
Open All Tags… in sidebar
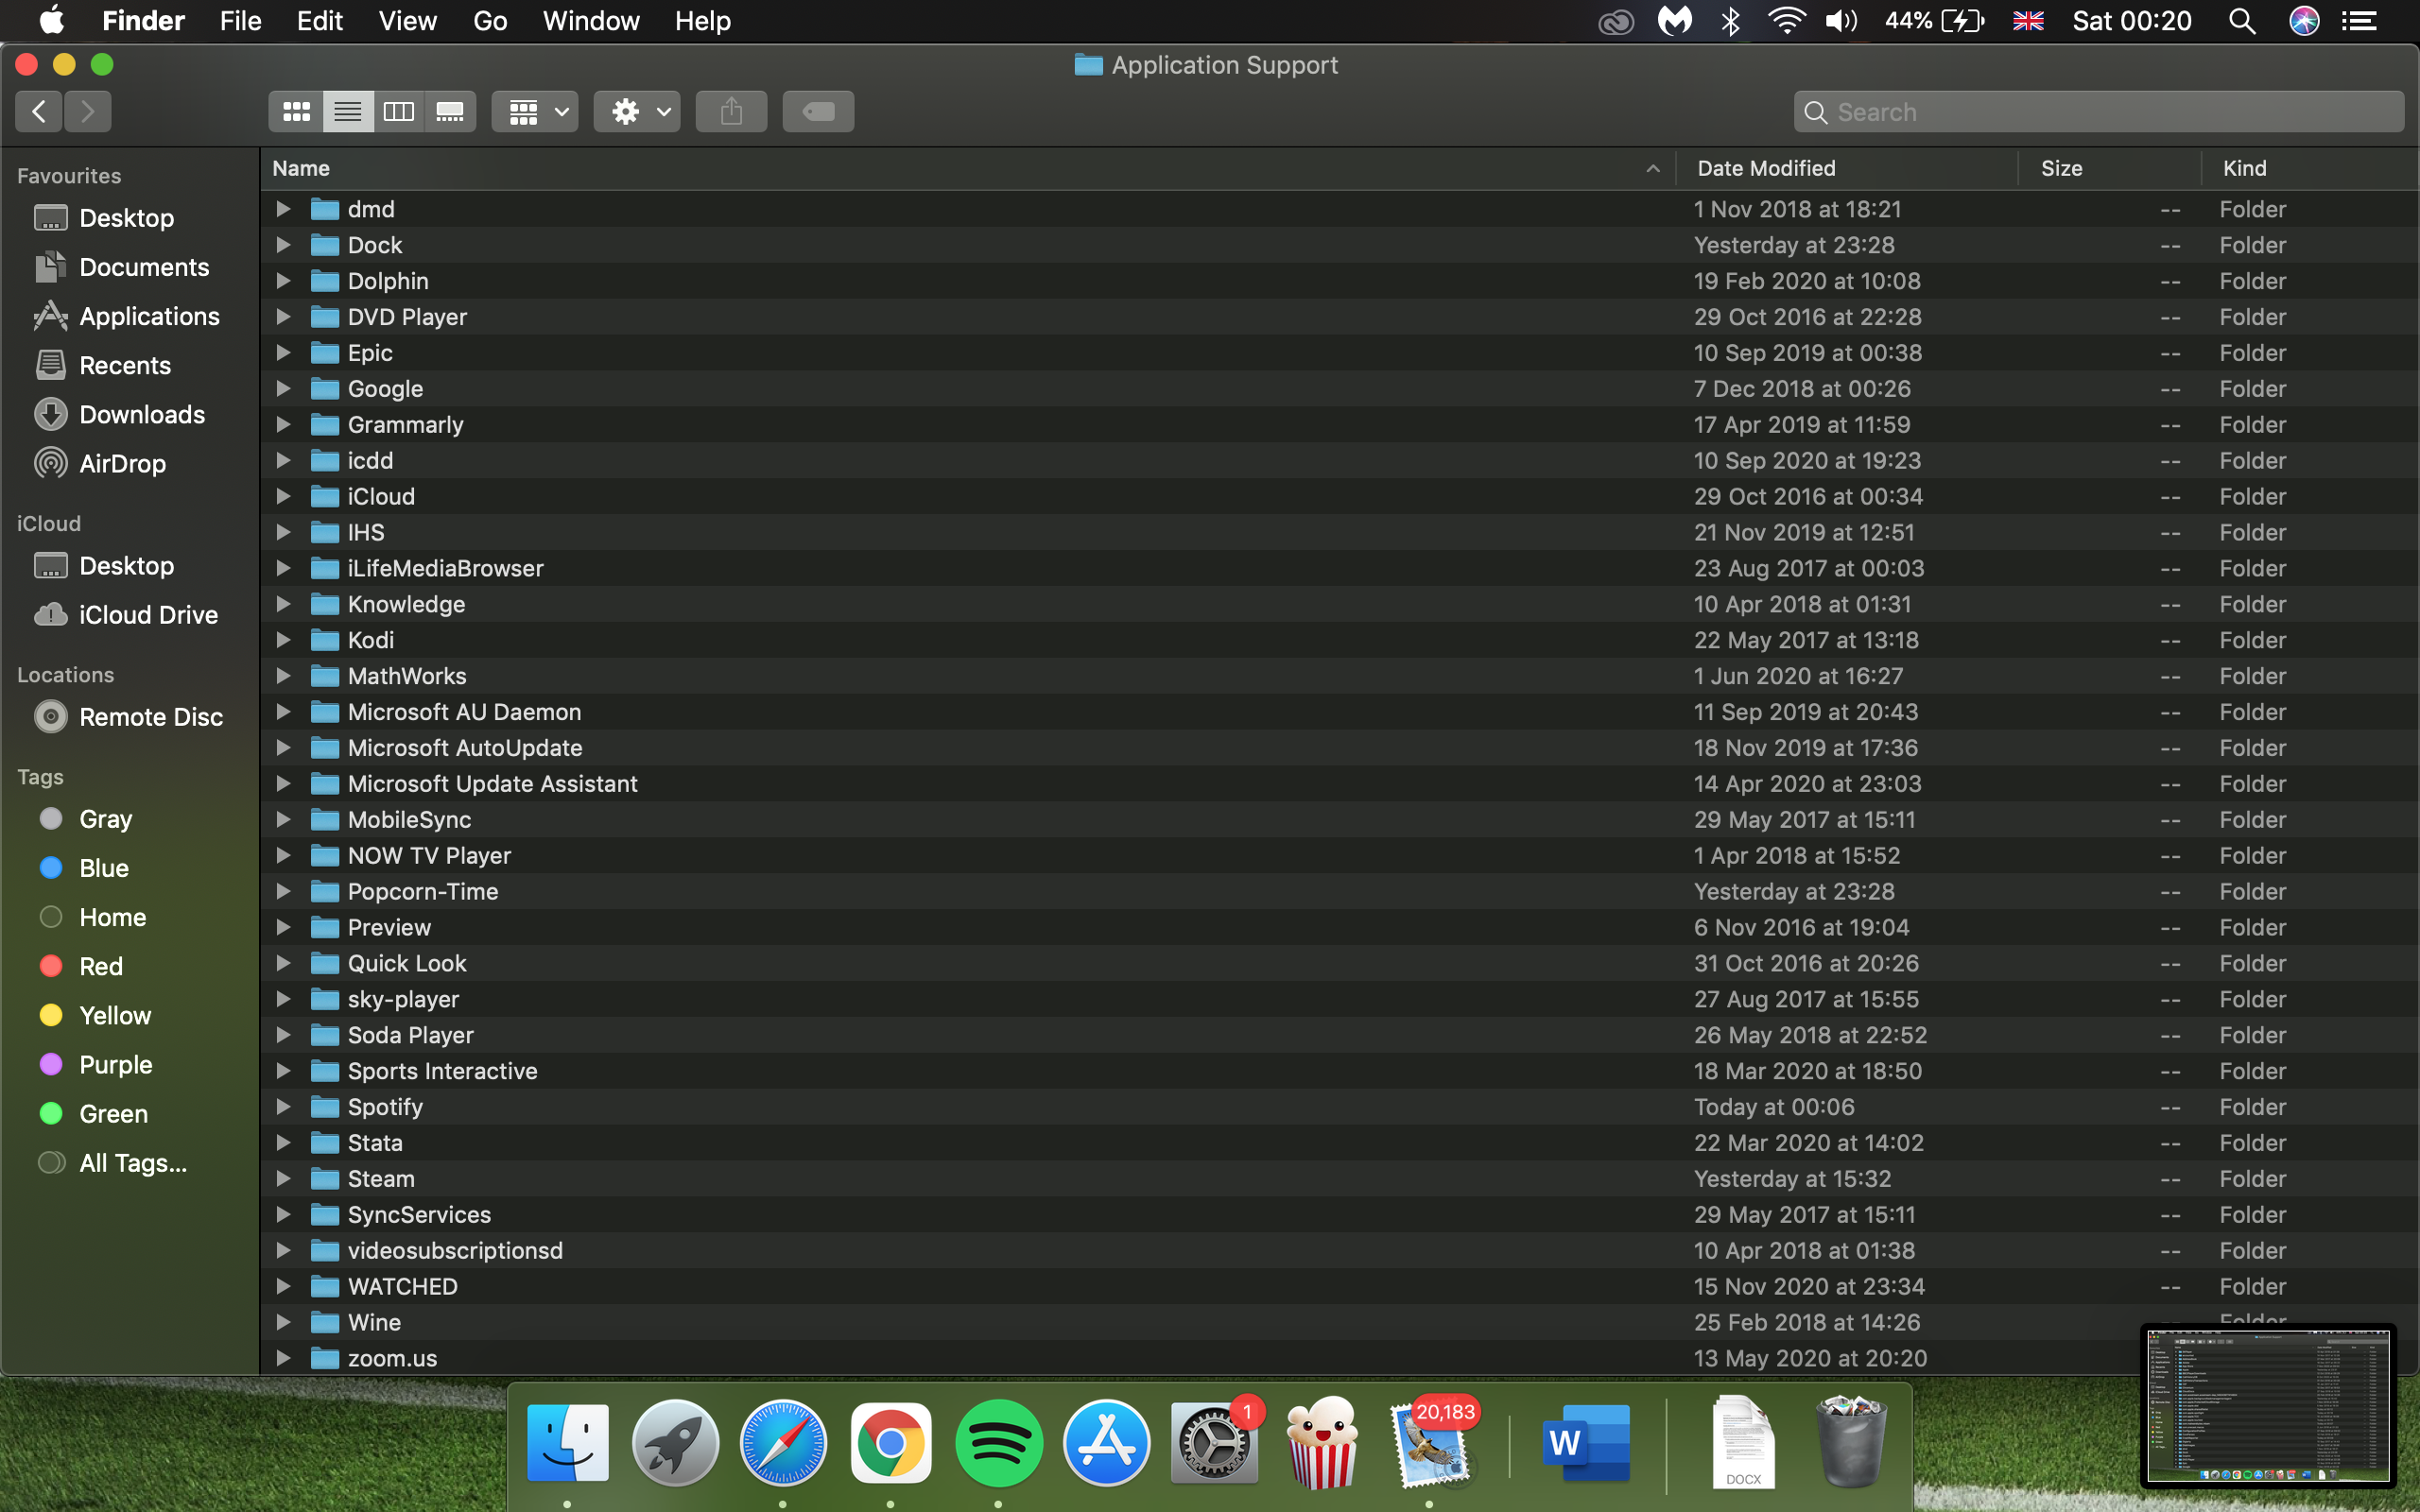[132, 1163]
